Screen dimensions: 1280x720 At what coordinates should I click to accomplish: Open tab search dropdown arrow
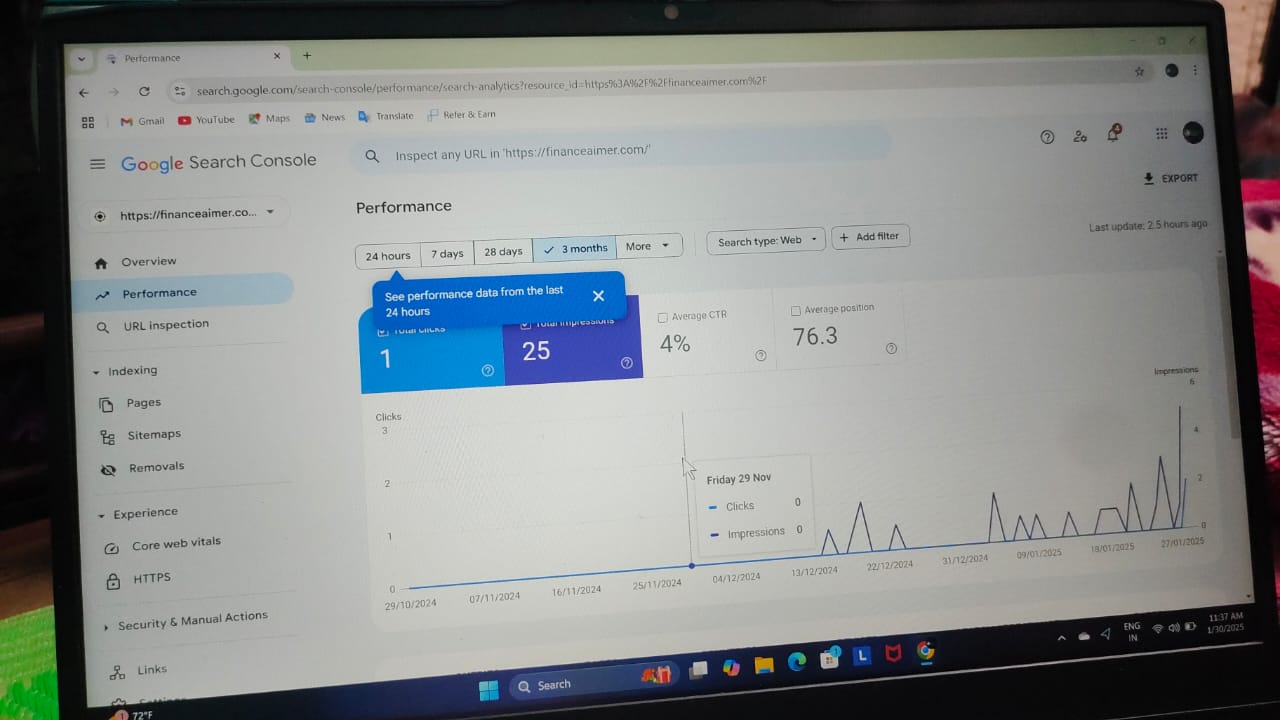(82, 59)
